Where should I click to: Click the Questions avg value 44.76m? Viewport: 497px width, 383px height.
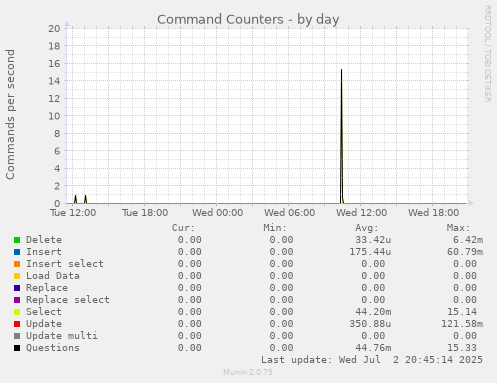point(373,348)
